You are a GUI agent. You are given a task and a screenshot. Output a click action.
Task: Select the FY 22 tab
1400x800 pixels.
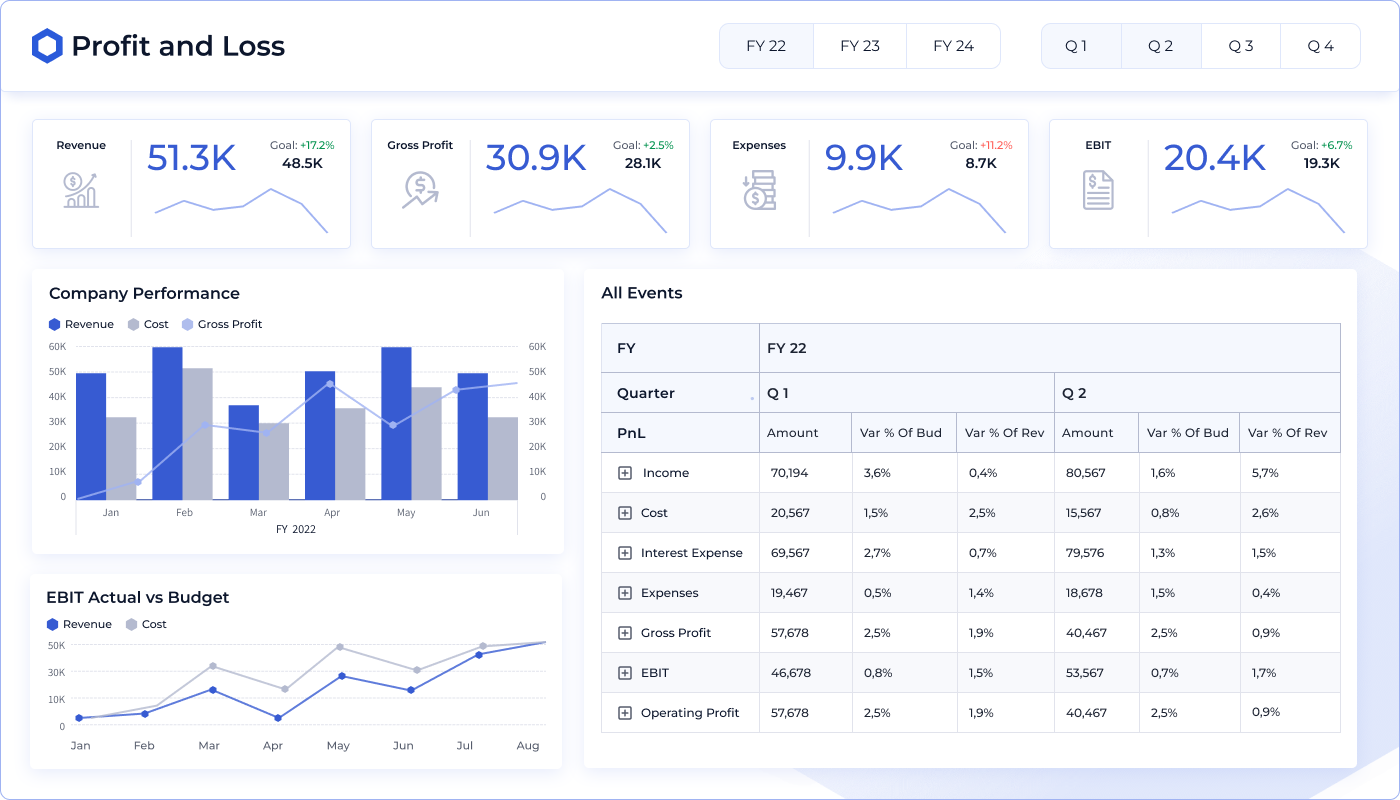[766, 46]
